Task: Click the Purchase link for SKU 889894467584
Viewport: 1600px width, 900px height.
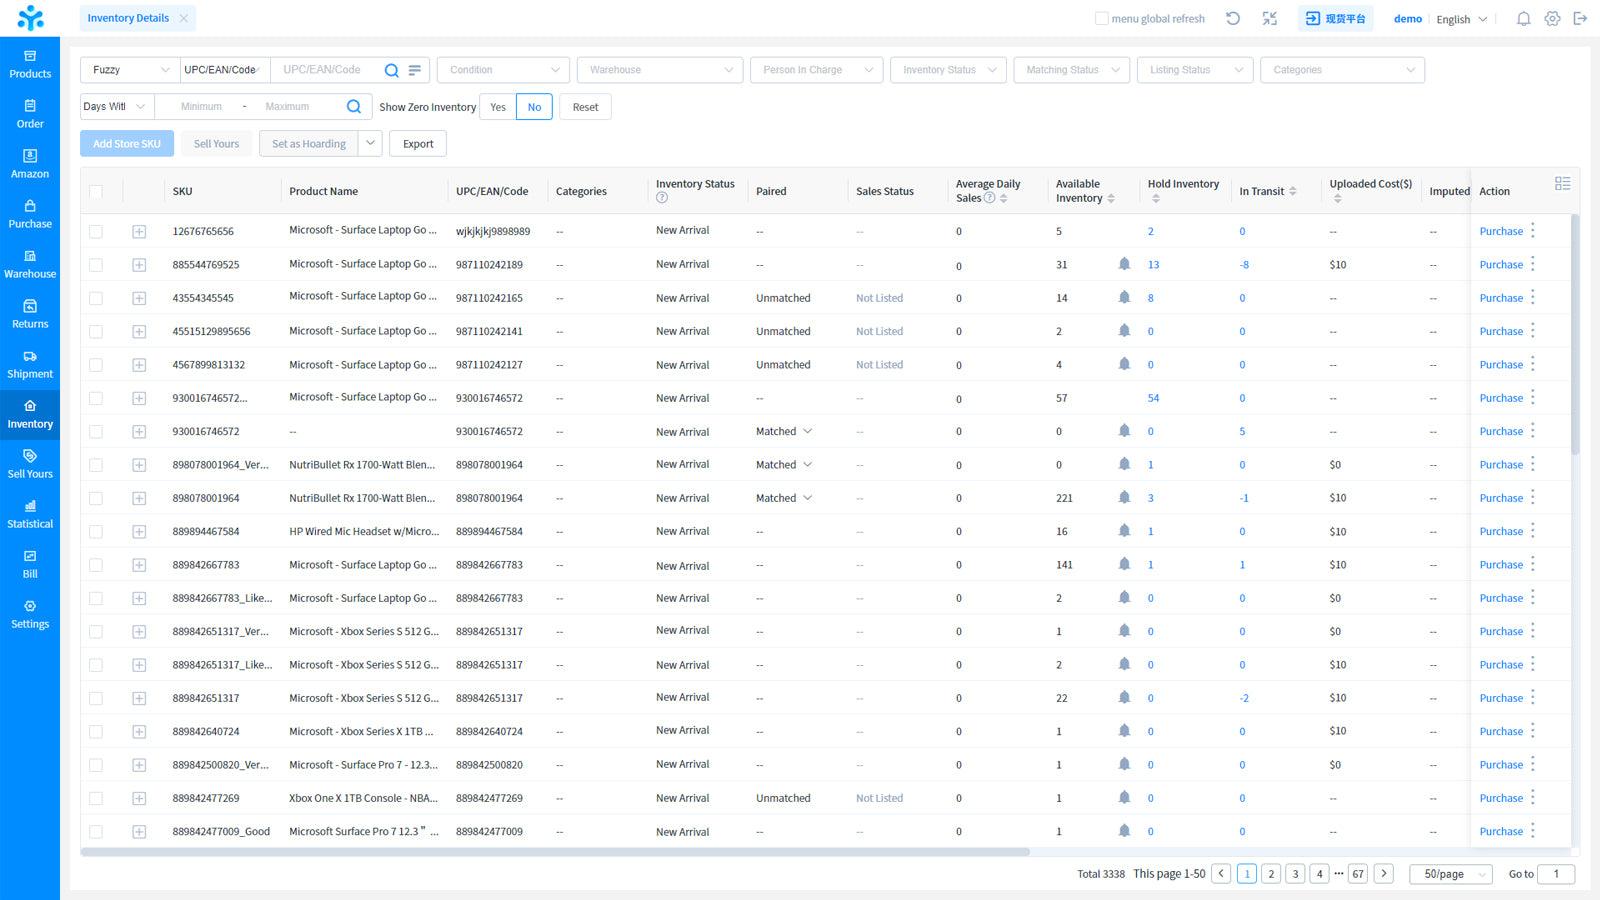Action: (x=1500, y=532)
